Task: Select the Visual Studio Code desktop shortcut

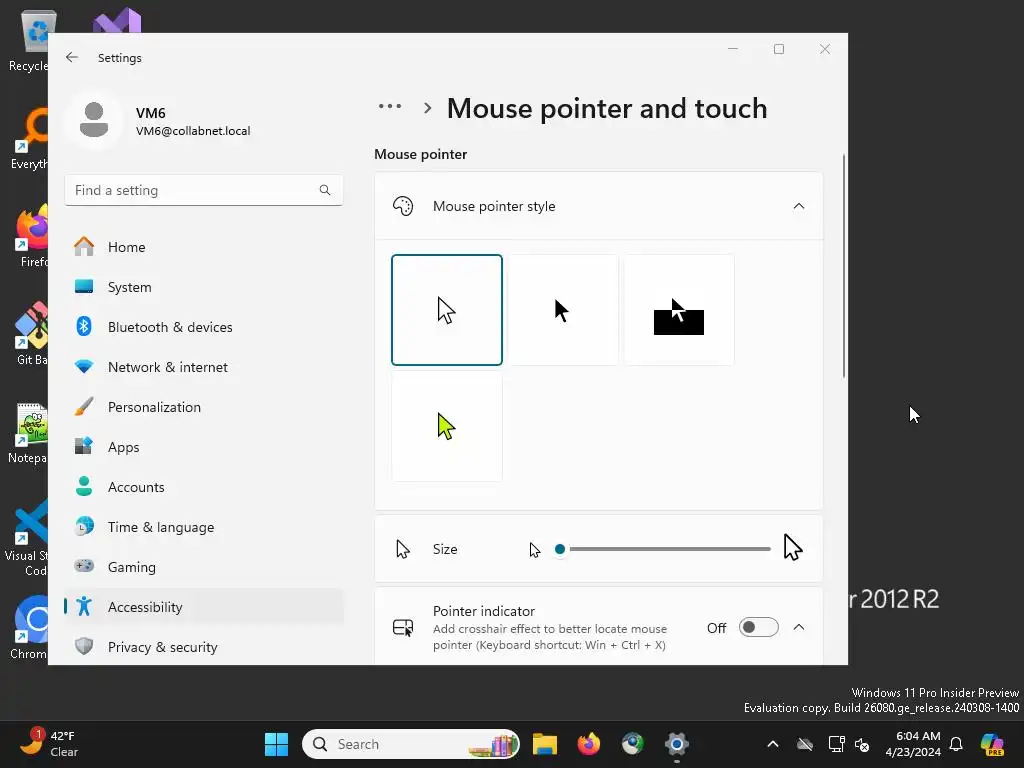Action: (x=27, y=538)
